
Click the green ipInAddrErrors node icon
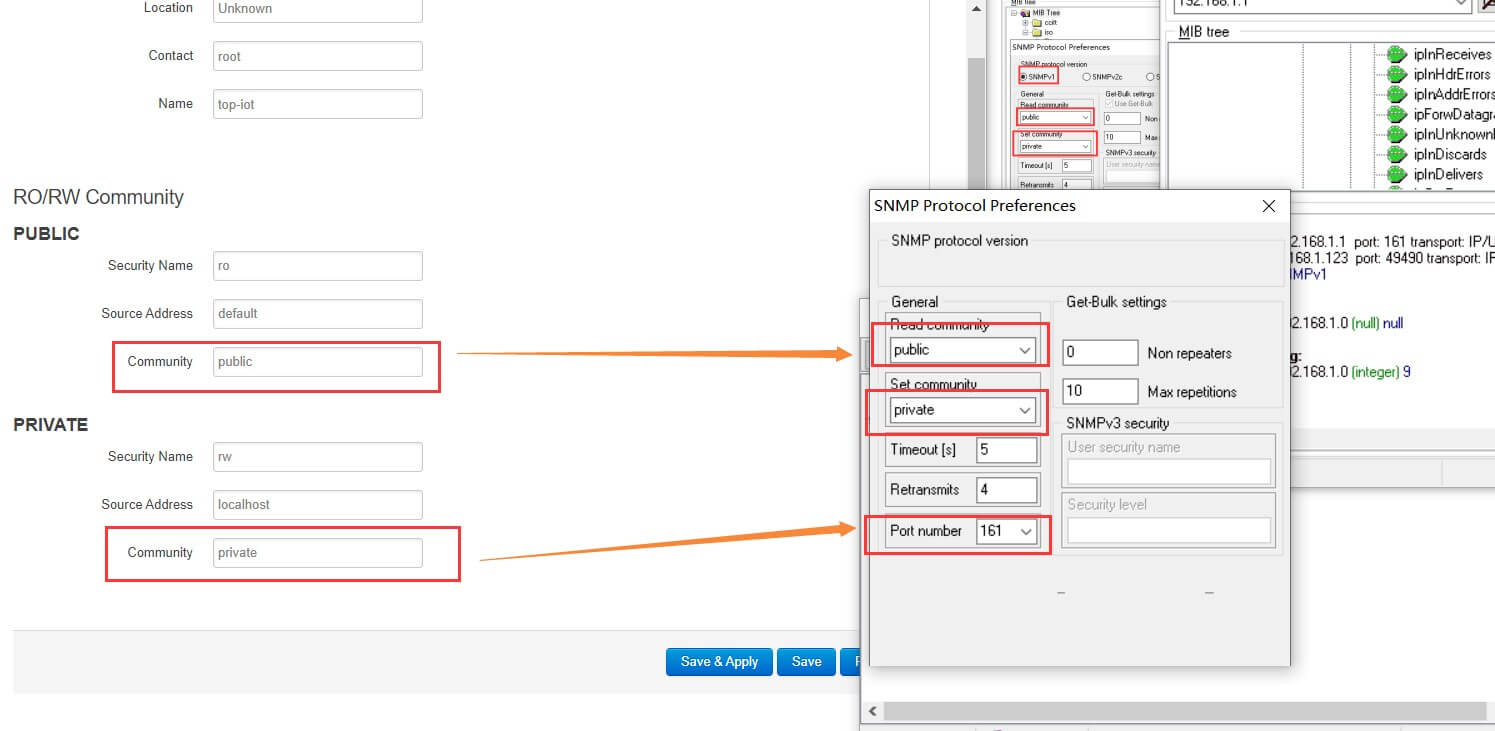click(1396, 94)
